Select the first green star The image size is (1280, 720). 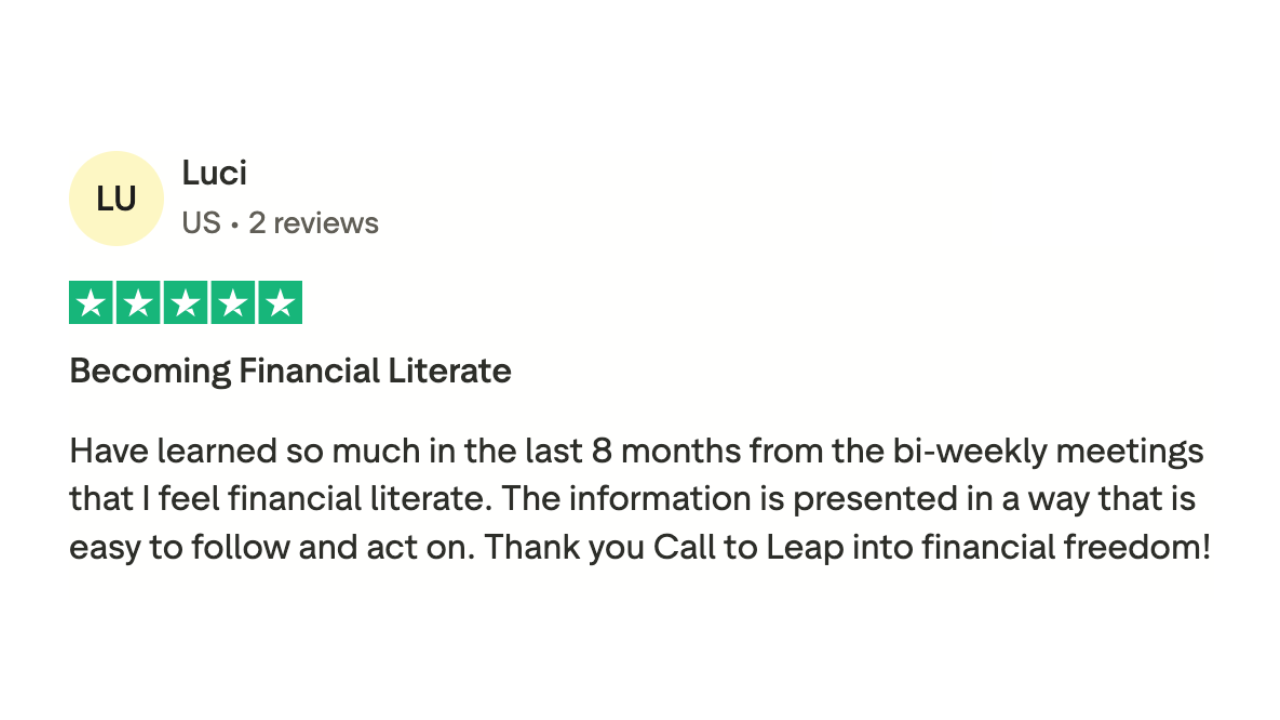coord(91,303)
